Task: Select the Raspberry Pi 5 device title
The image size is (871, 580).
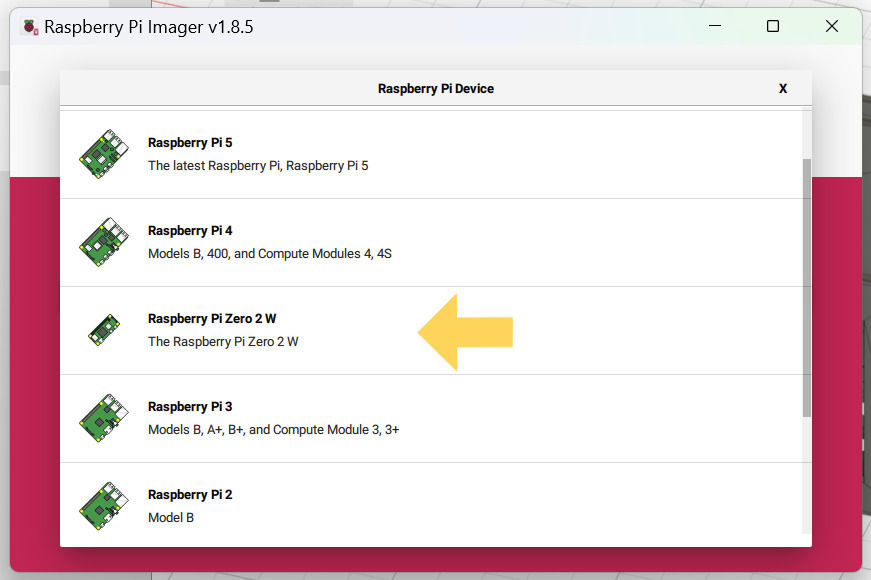Action: tap(190, 143)
